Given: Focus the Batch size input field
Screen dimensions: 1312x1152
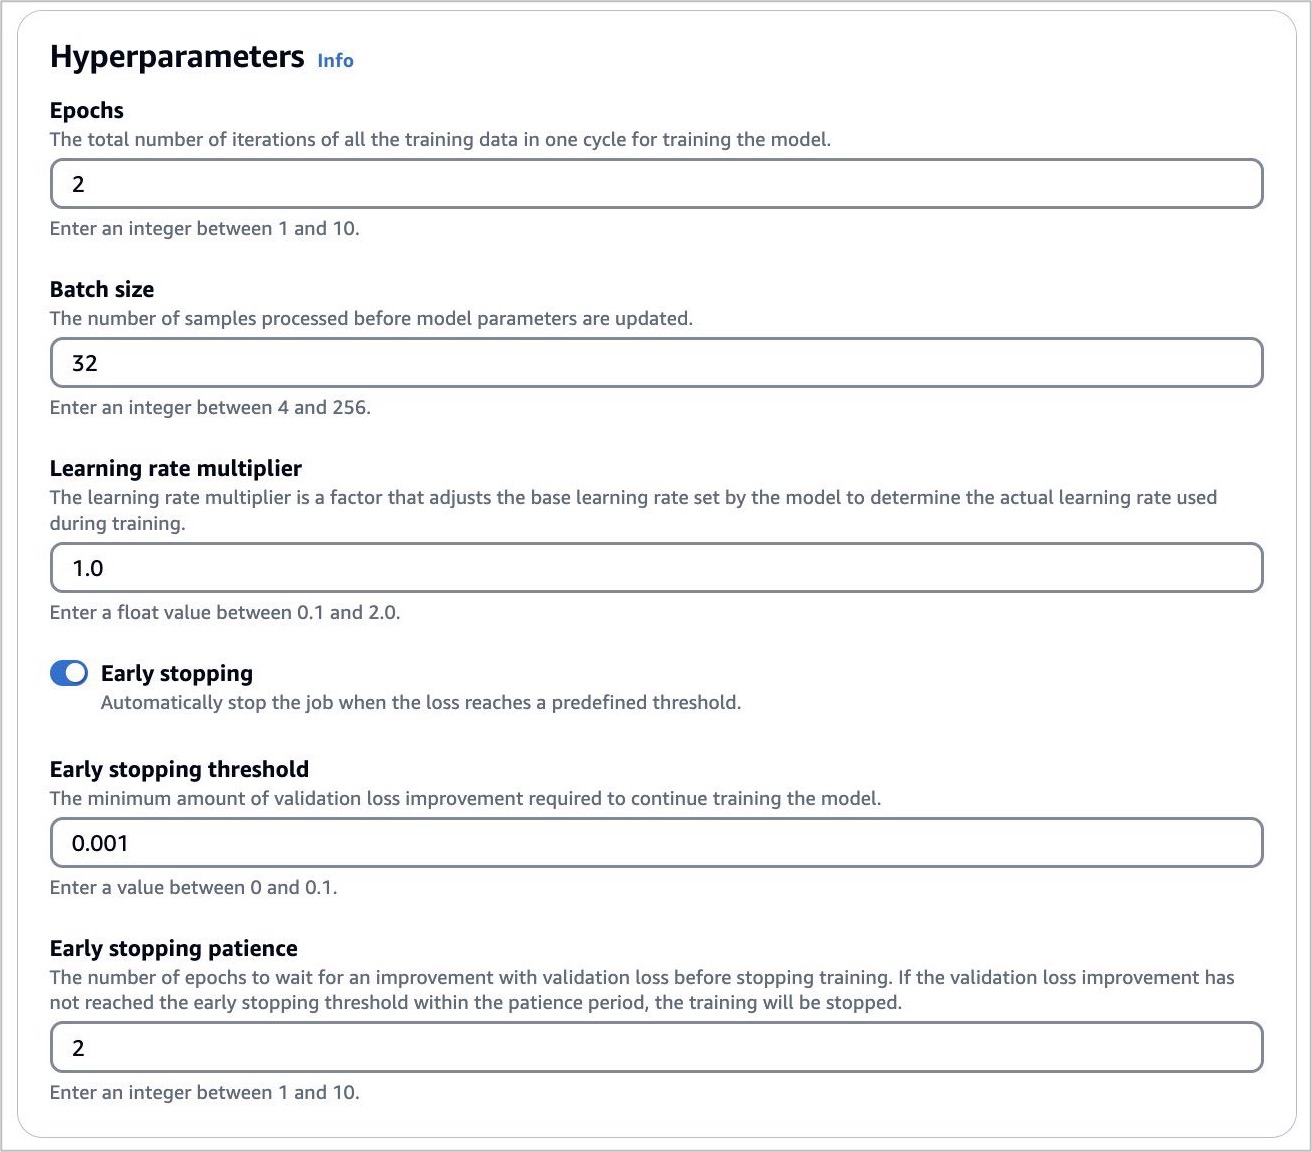Looking at the screenshot, I should click(x=656, y=363).
